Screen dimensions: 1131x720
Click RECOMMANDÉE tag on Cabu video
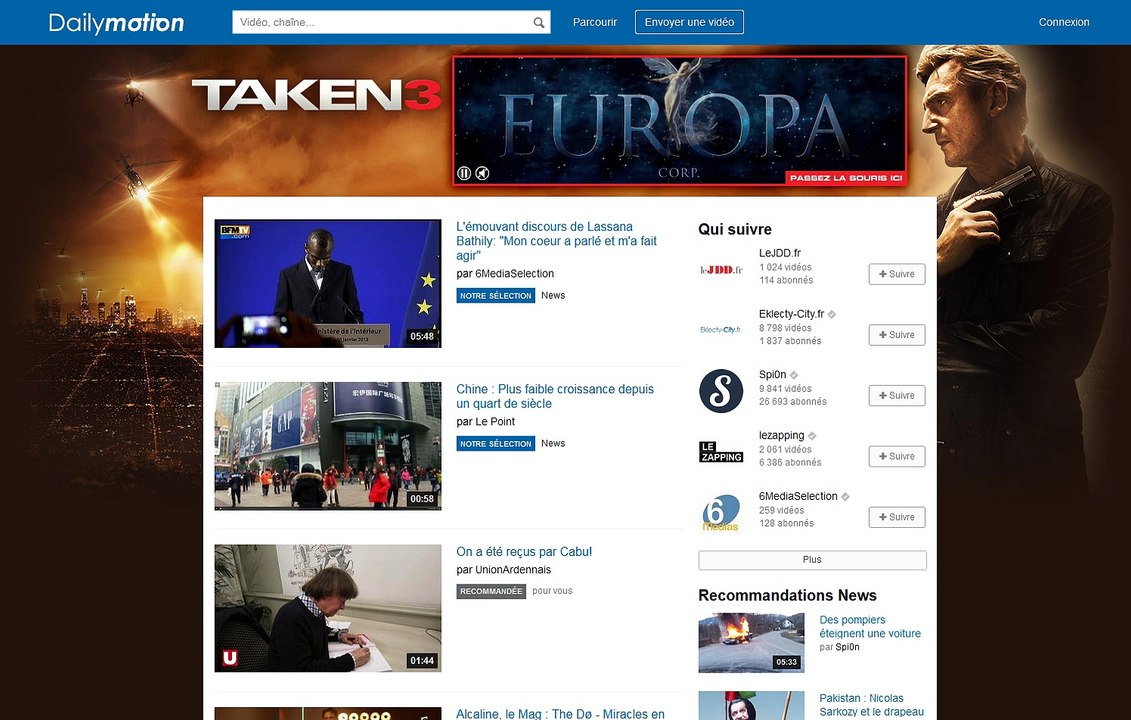pos(491,592)
